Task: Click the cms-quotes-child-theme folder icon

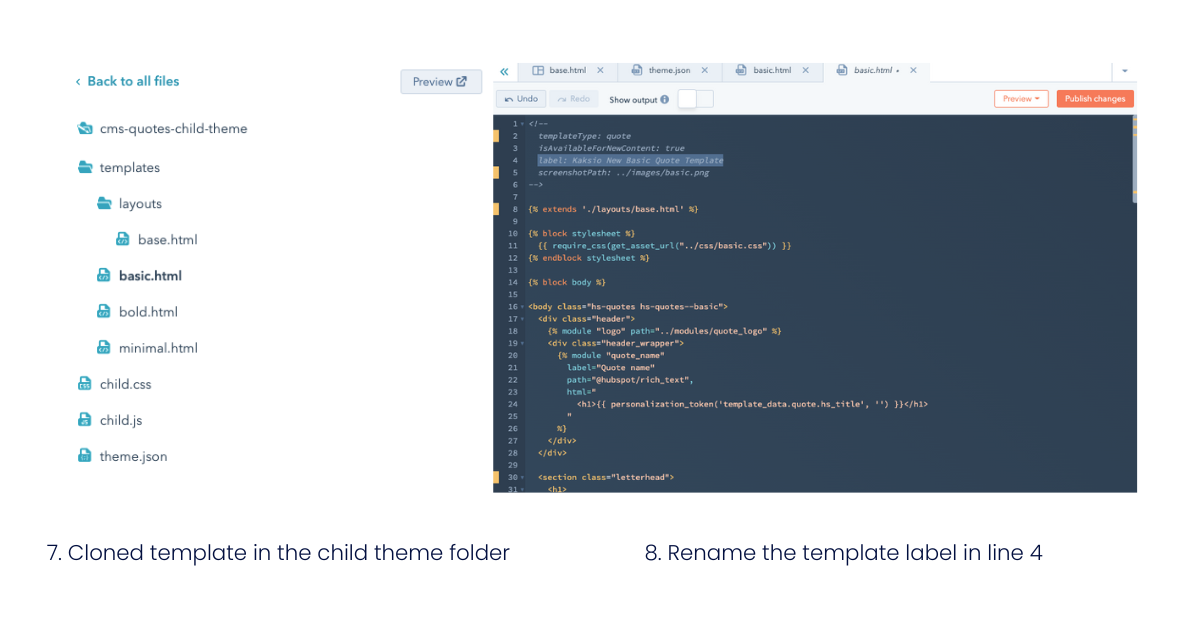Action: pos(85,128)
